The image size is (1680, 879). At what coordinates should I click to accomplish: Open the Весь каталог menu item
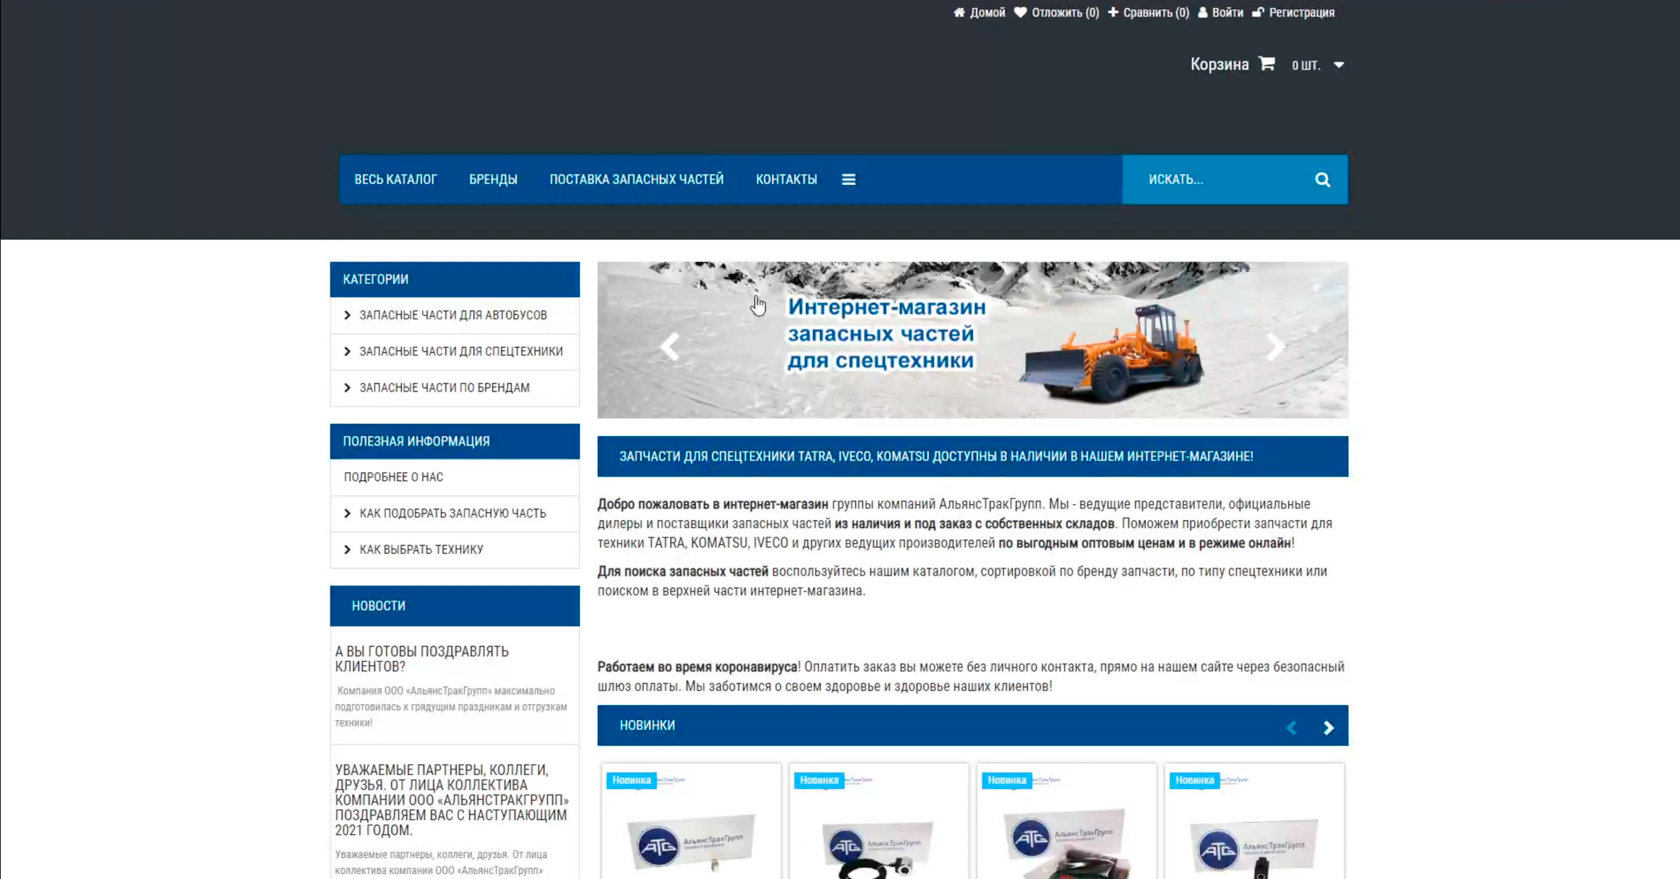click(x=396, y=180)
